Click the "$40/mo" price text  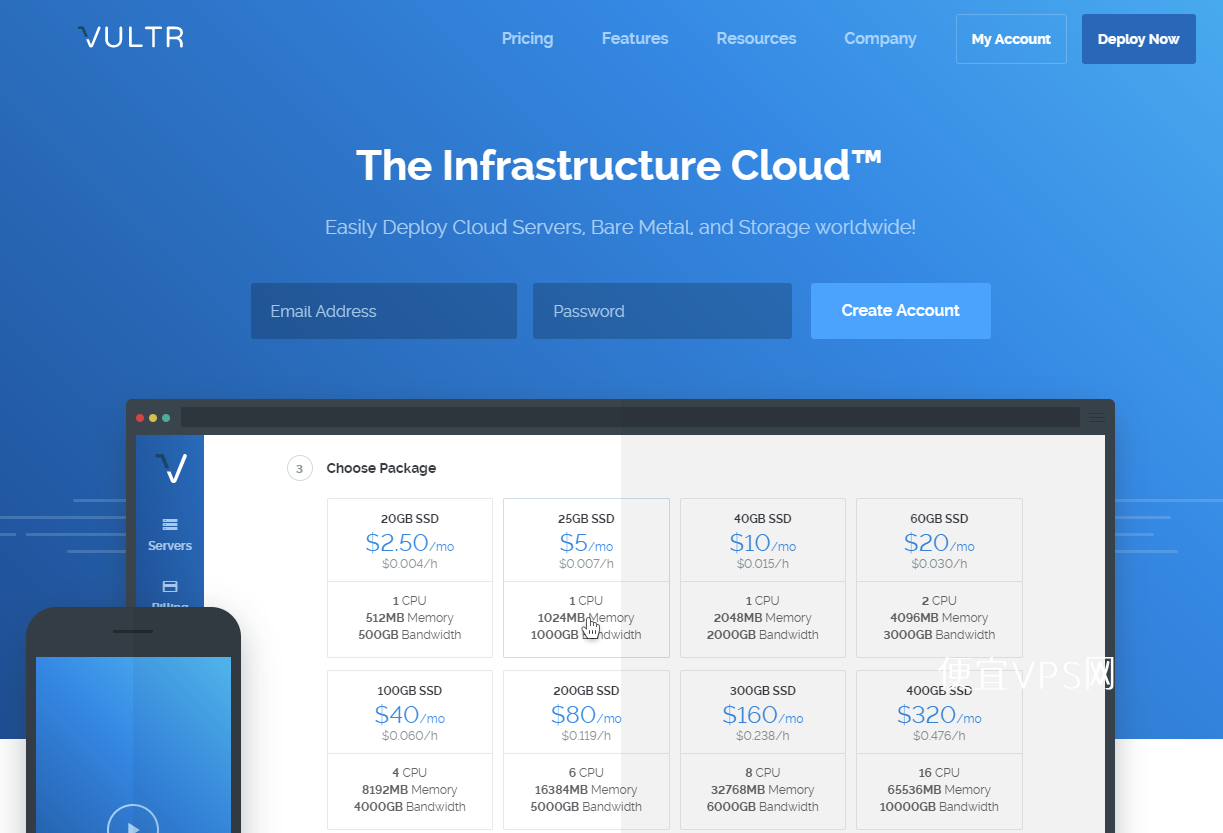410,715
